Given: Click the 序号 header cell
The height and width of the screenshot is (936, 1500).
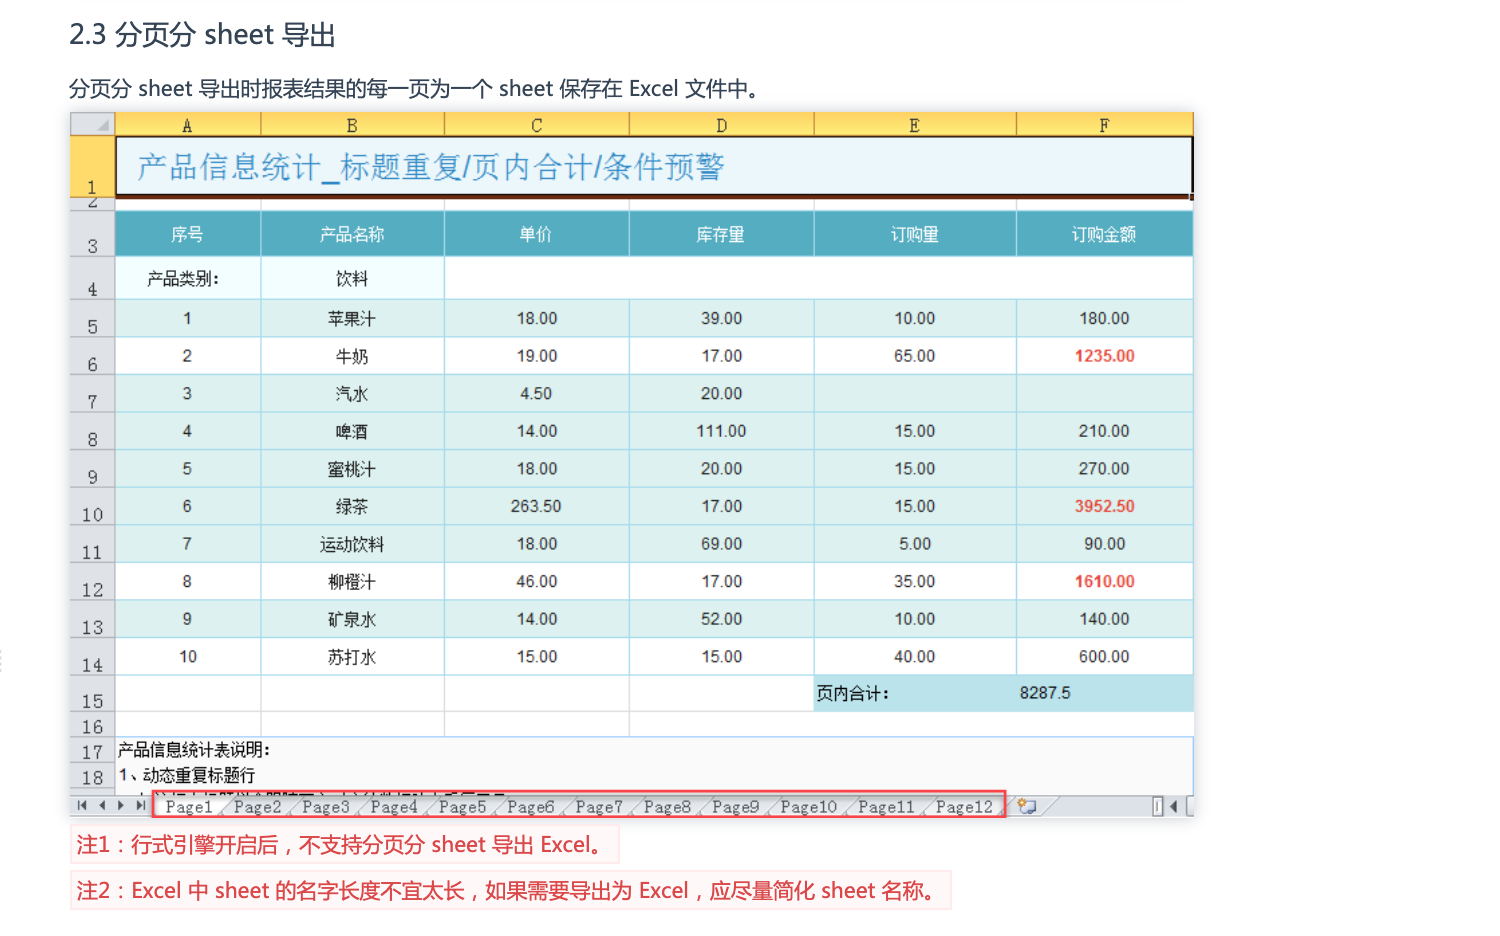Looking at the screenshot, I should click(x=188, y=234).
